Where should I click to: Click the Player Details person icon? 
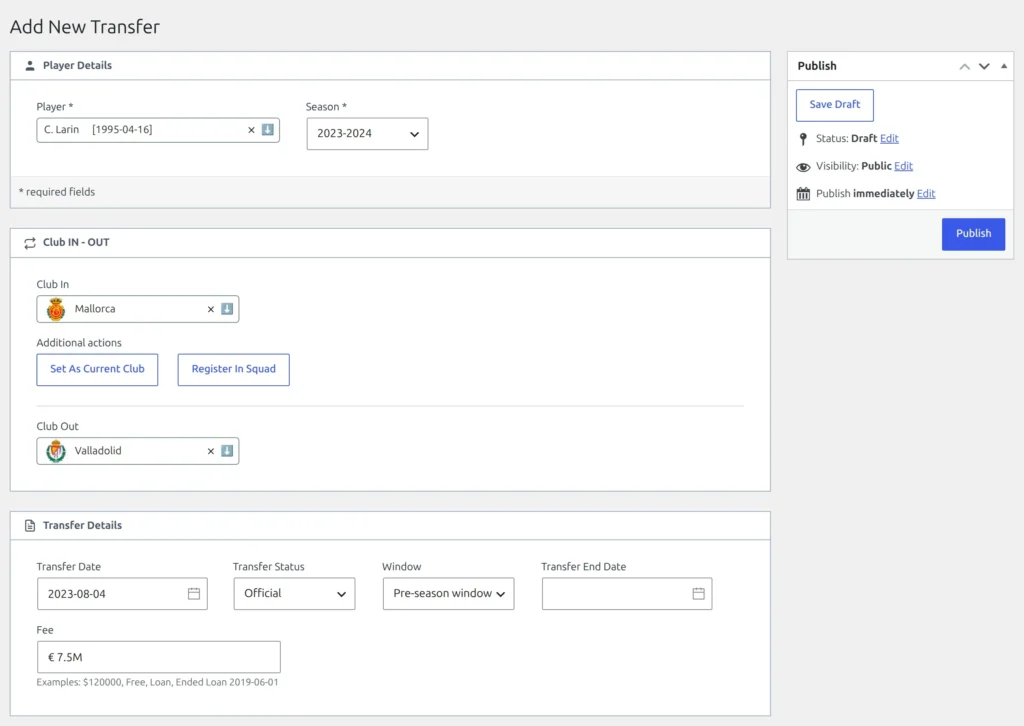(29, 66)
